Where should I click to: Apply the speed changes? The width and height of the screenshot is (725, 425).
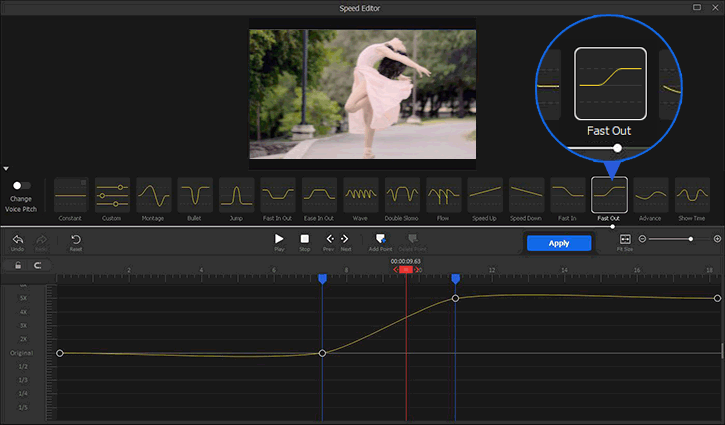coord(559,243)
